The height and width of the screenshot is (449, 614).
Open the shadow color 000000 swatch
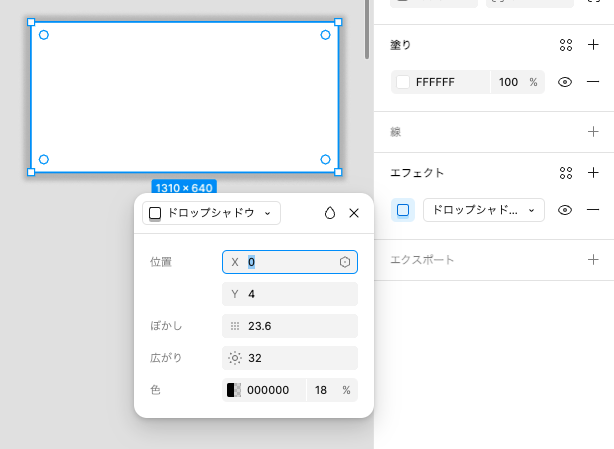pos(234,390)
